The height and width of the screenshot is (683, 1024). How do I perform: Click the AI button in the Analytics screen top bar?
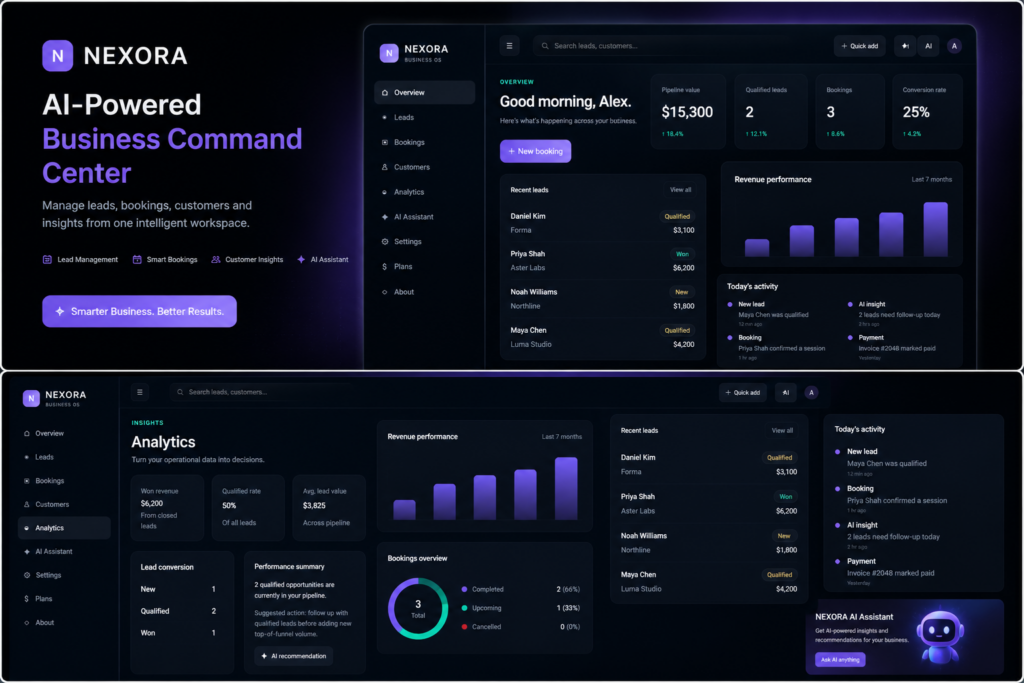coord(786,392)
